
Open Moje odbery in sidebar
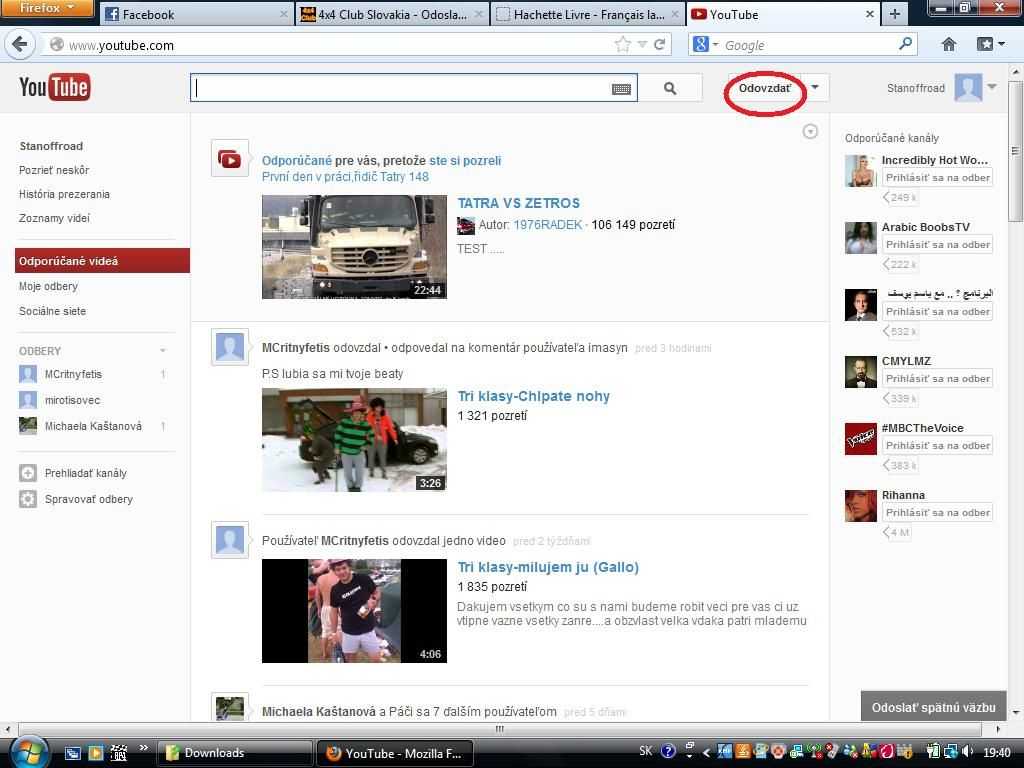(x=48, y=286)
